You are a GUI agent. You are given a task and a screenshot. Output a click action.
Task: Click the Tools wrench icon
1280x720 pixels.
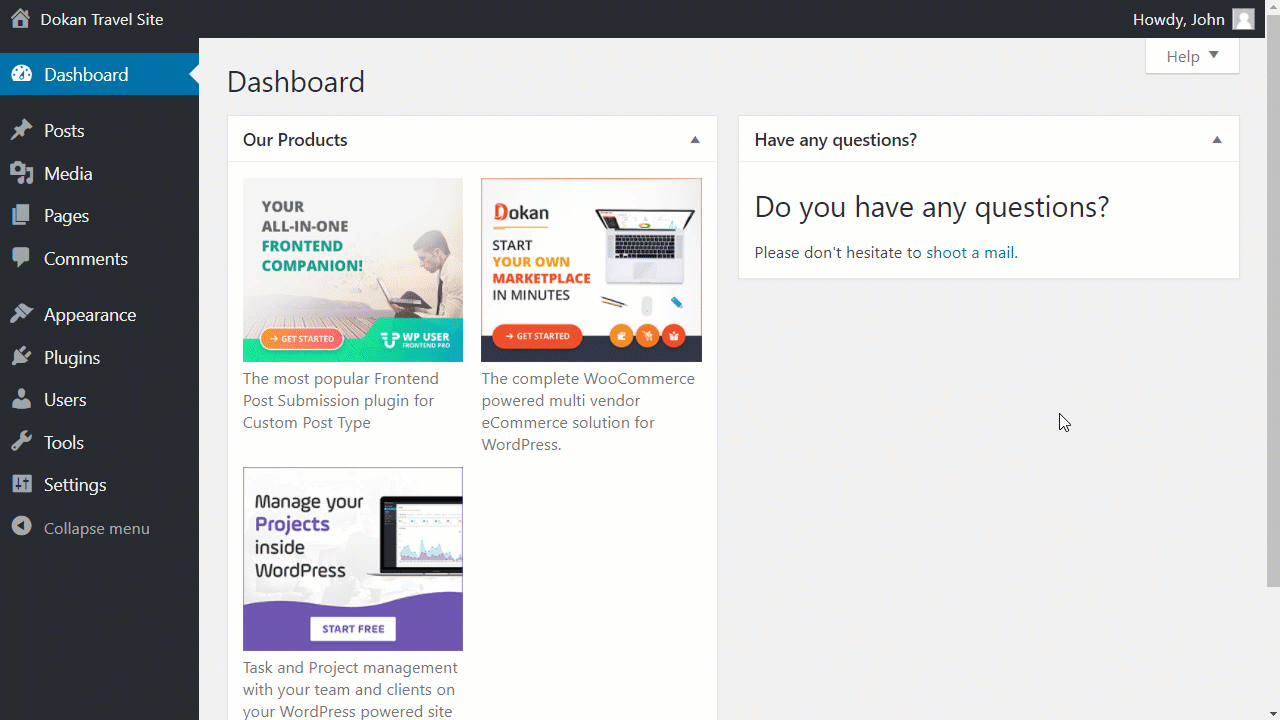pos(21,442)
